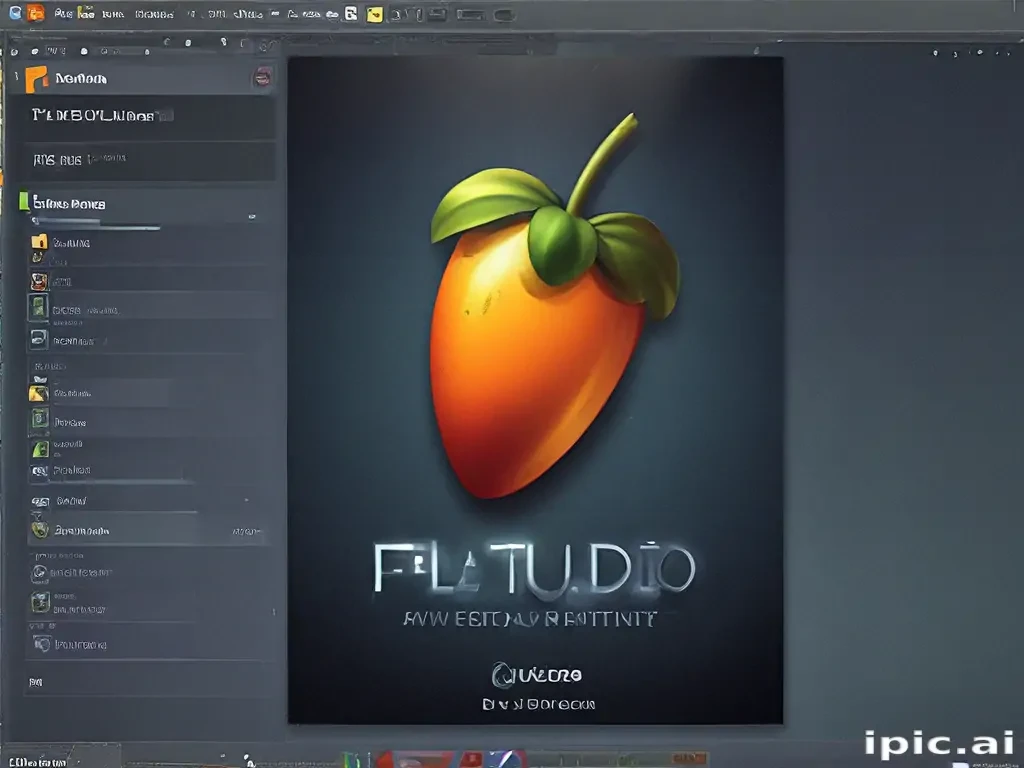The height and width of the screenshot is (768, 1024).
Task: Select the highlighted row with olive round icon
Action: (x=149, y=530)
